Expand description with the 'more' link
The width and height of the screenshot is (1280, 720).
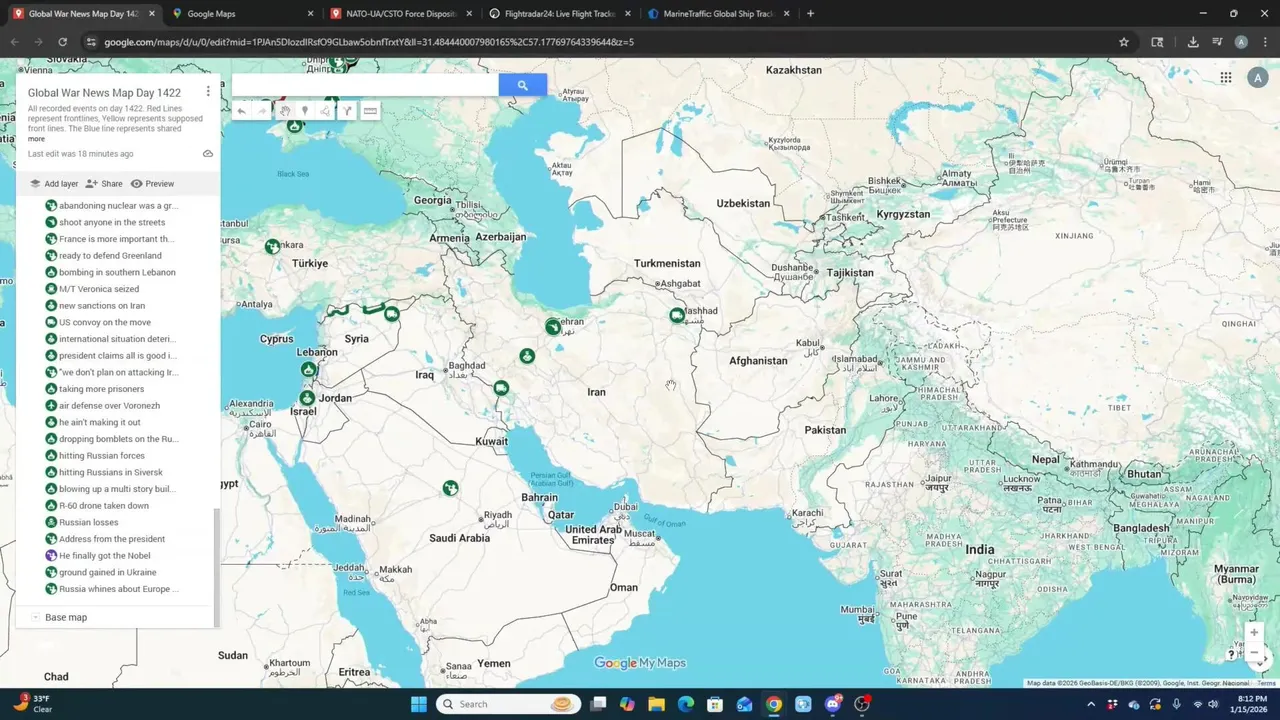[x=36, y=139]
